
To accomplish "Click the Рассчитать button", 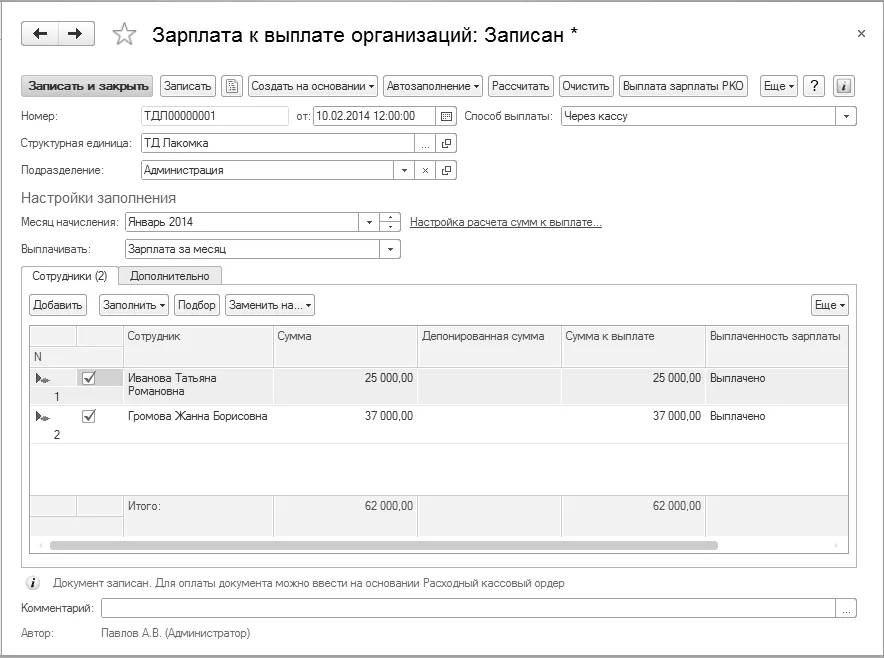I will (x=520, y=86).
